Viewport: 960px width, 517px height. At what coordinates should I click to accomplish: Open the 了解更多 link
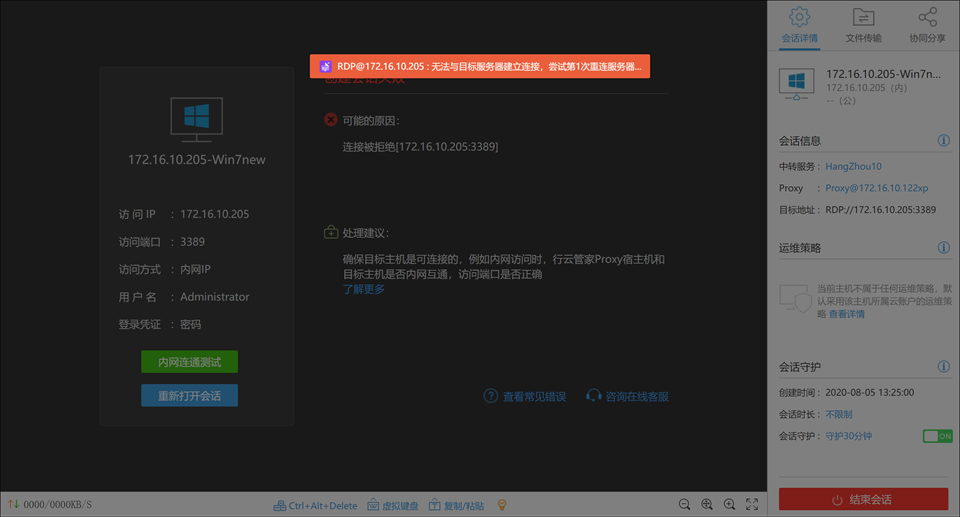pos(364,289)
